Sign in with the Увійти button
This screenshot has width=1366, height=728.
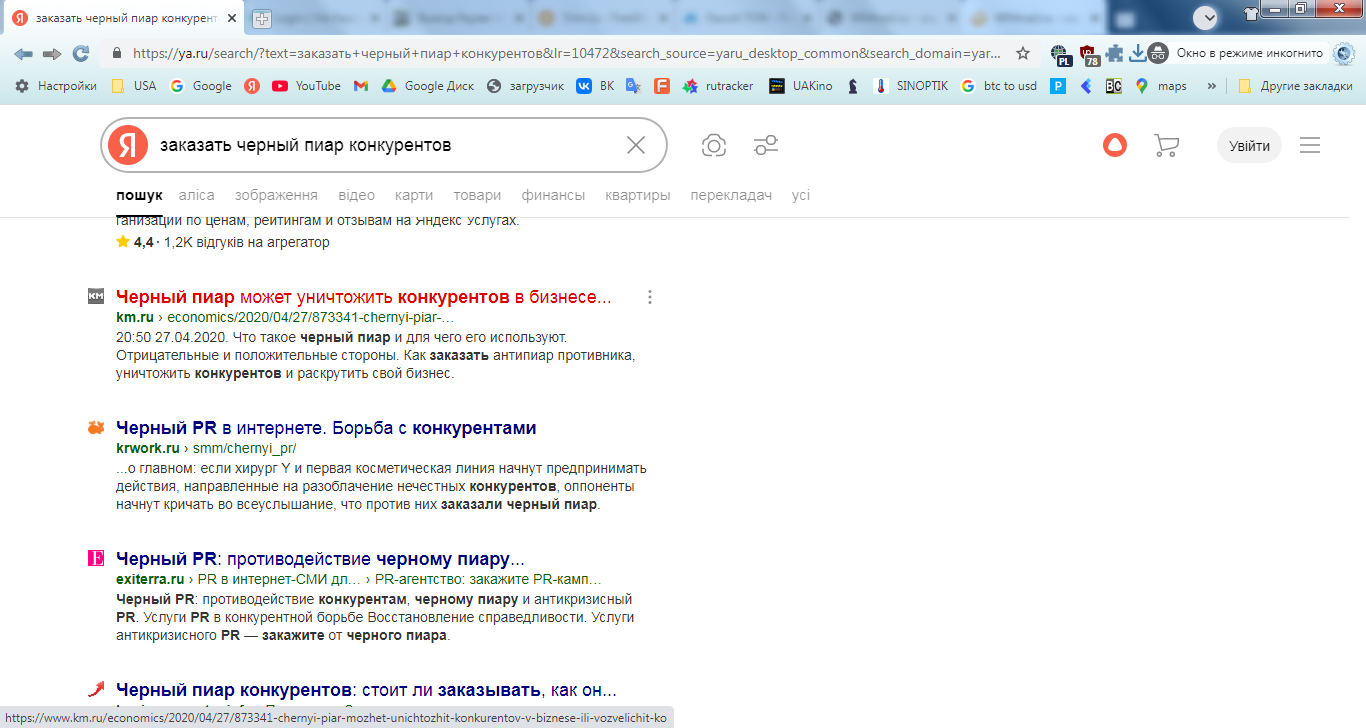point(1249,146)
